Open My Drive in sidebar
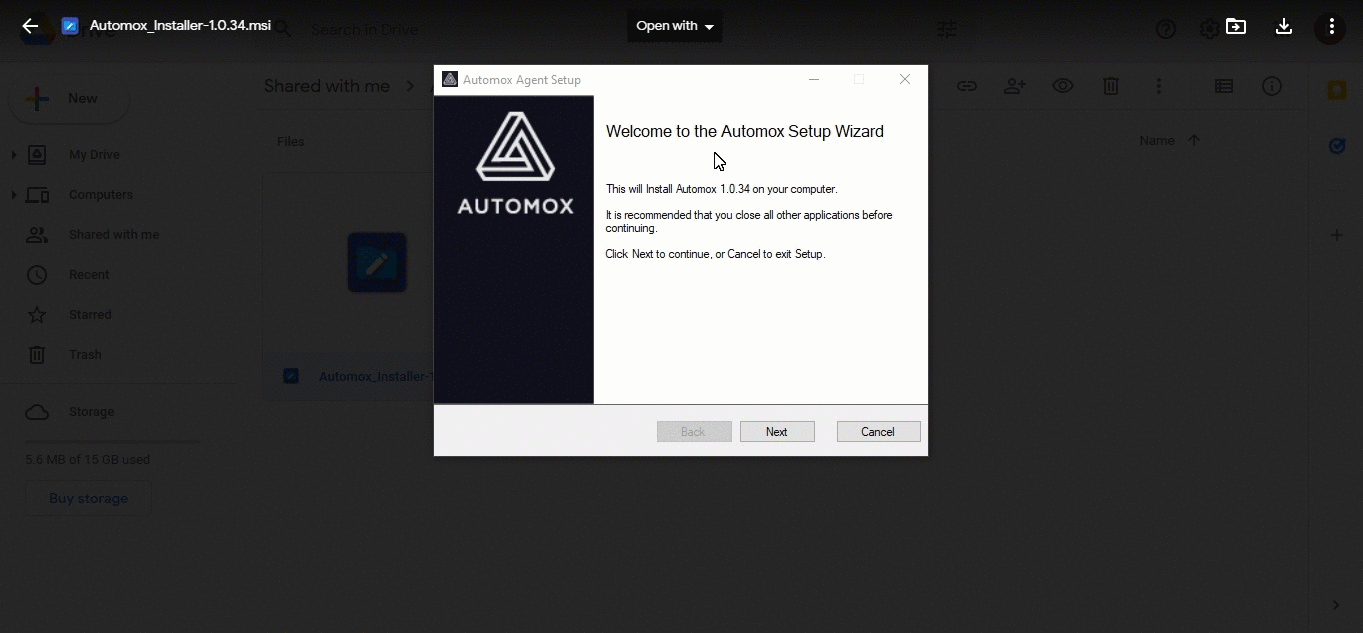Screen dimensions: 1363x633 [94, 155]
